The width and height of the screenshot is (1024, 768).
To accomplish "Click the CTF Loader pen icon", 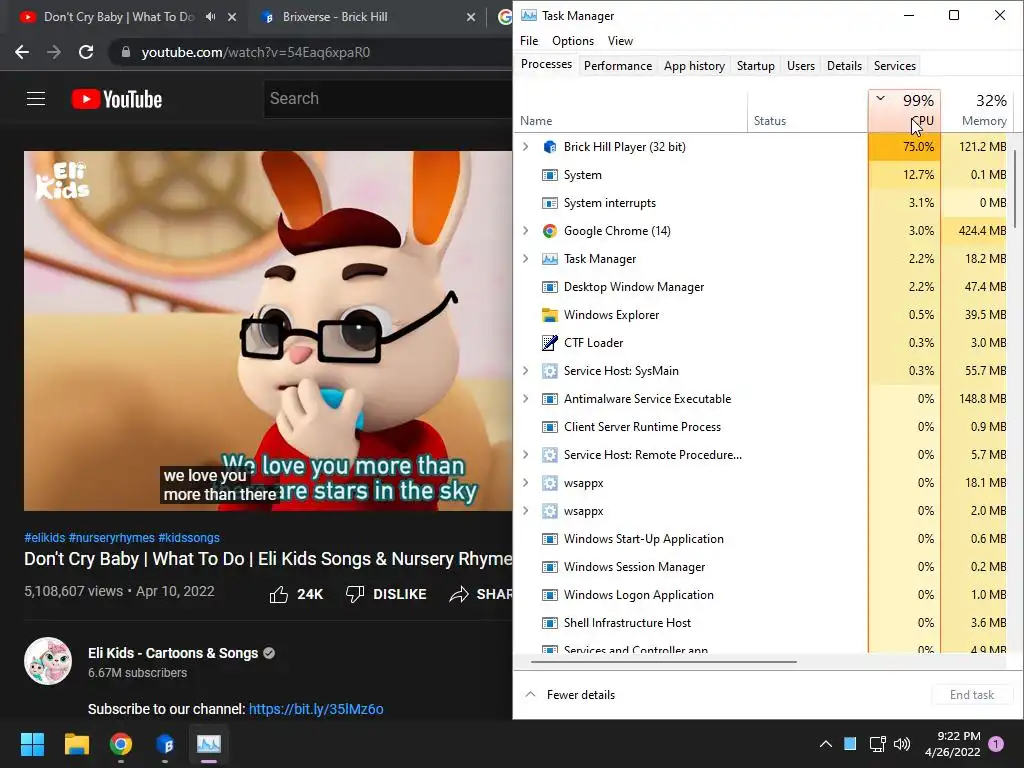I will pyautogui.click(x=550, y=343).
